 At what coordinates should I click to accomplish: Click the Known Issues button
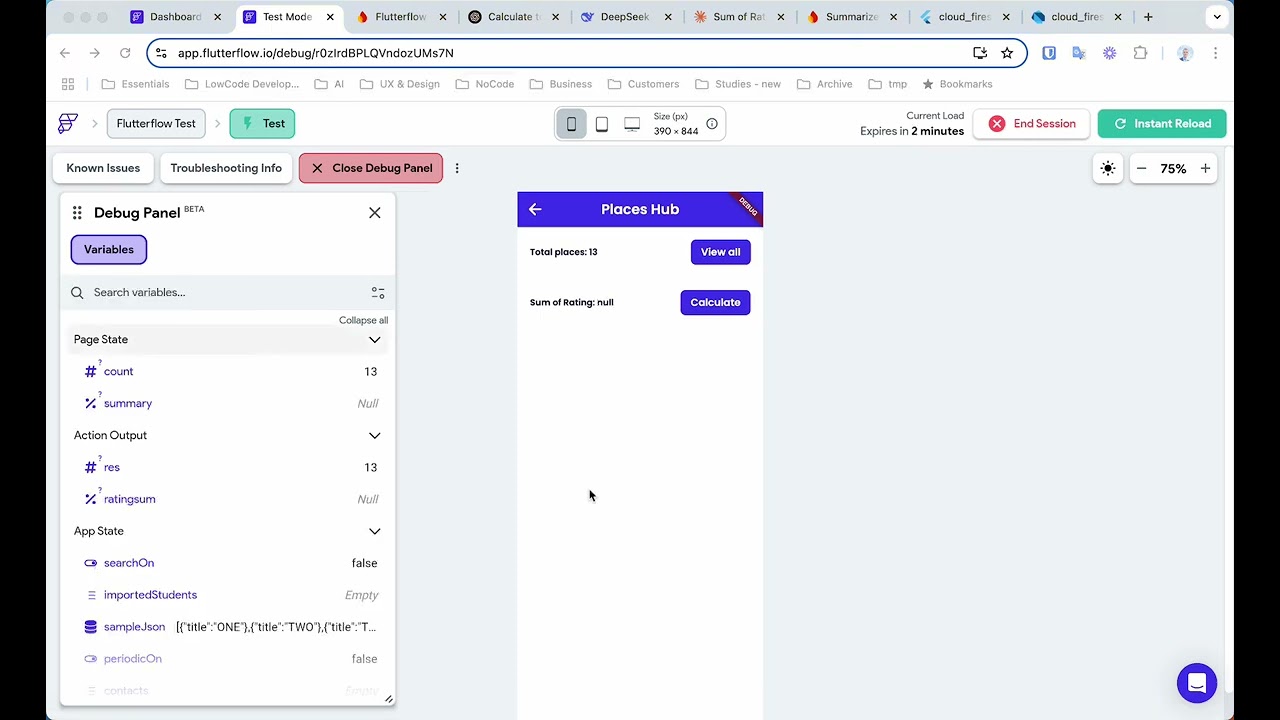[x=103, y=168]
